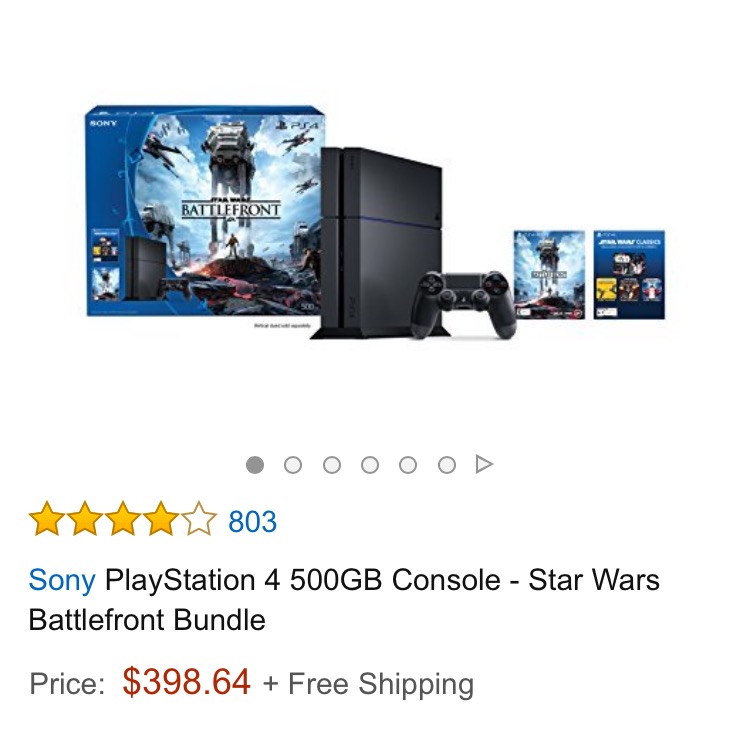The height and width of the screenshot is (740, 750).
Task: Select the second image carousel dot
Action: point(293,464)
